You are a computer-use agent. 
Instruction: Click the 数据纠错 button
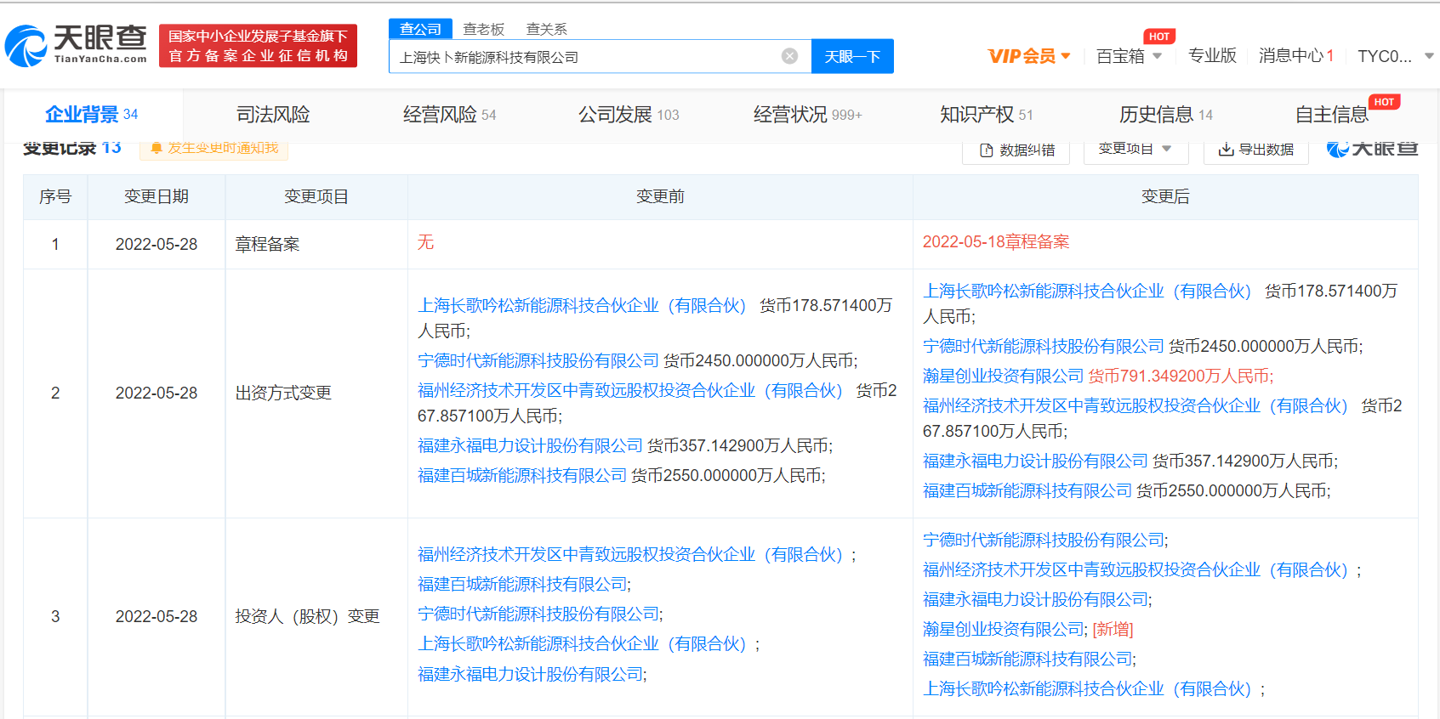click(1016, 149)
